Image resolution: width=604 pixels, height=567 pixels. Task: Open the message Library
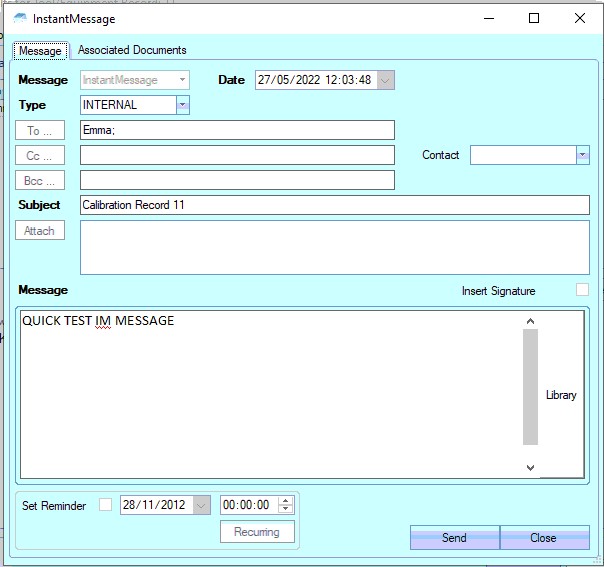561,395
